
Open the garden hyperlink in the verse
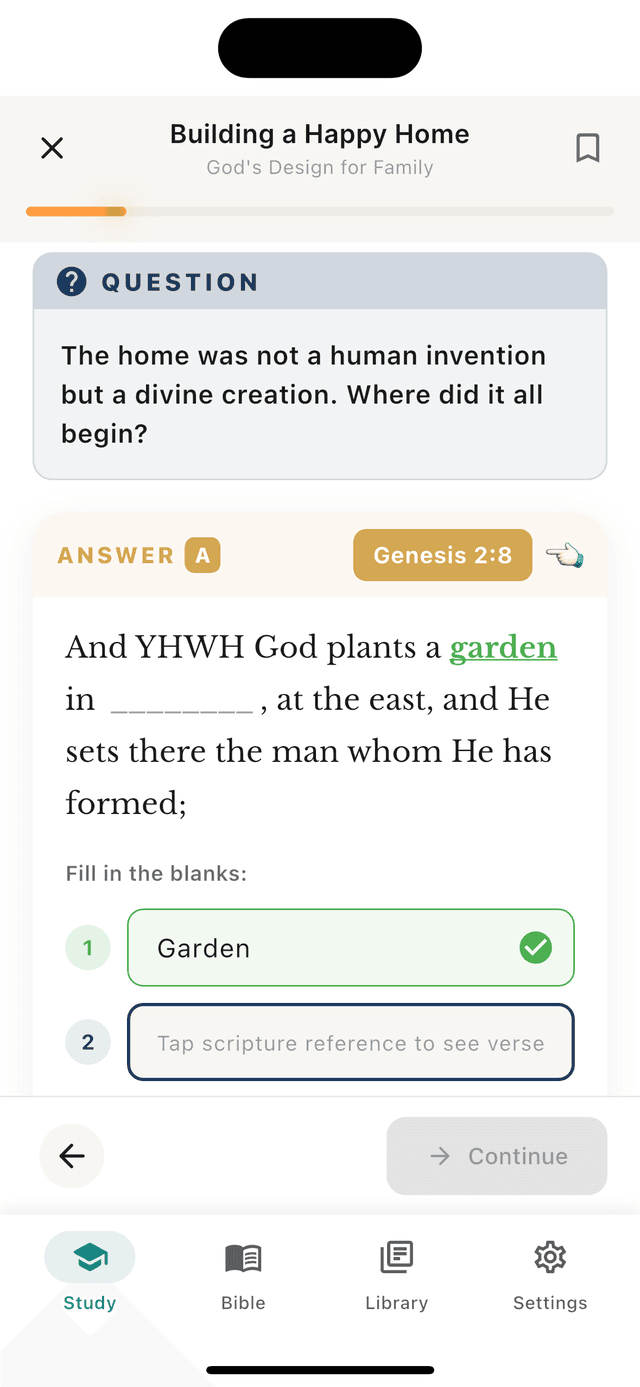point(503,648)
